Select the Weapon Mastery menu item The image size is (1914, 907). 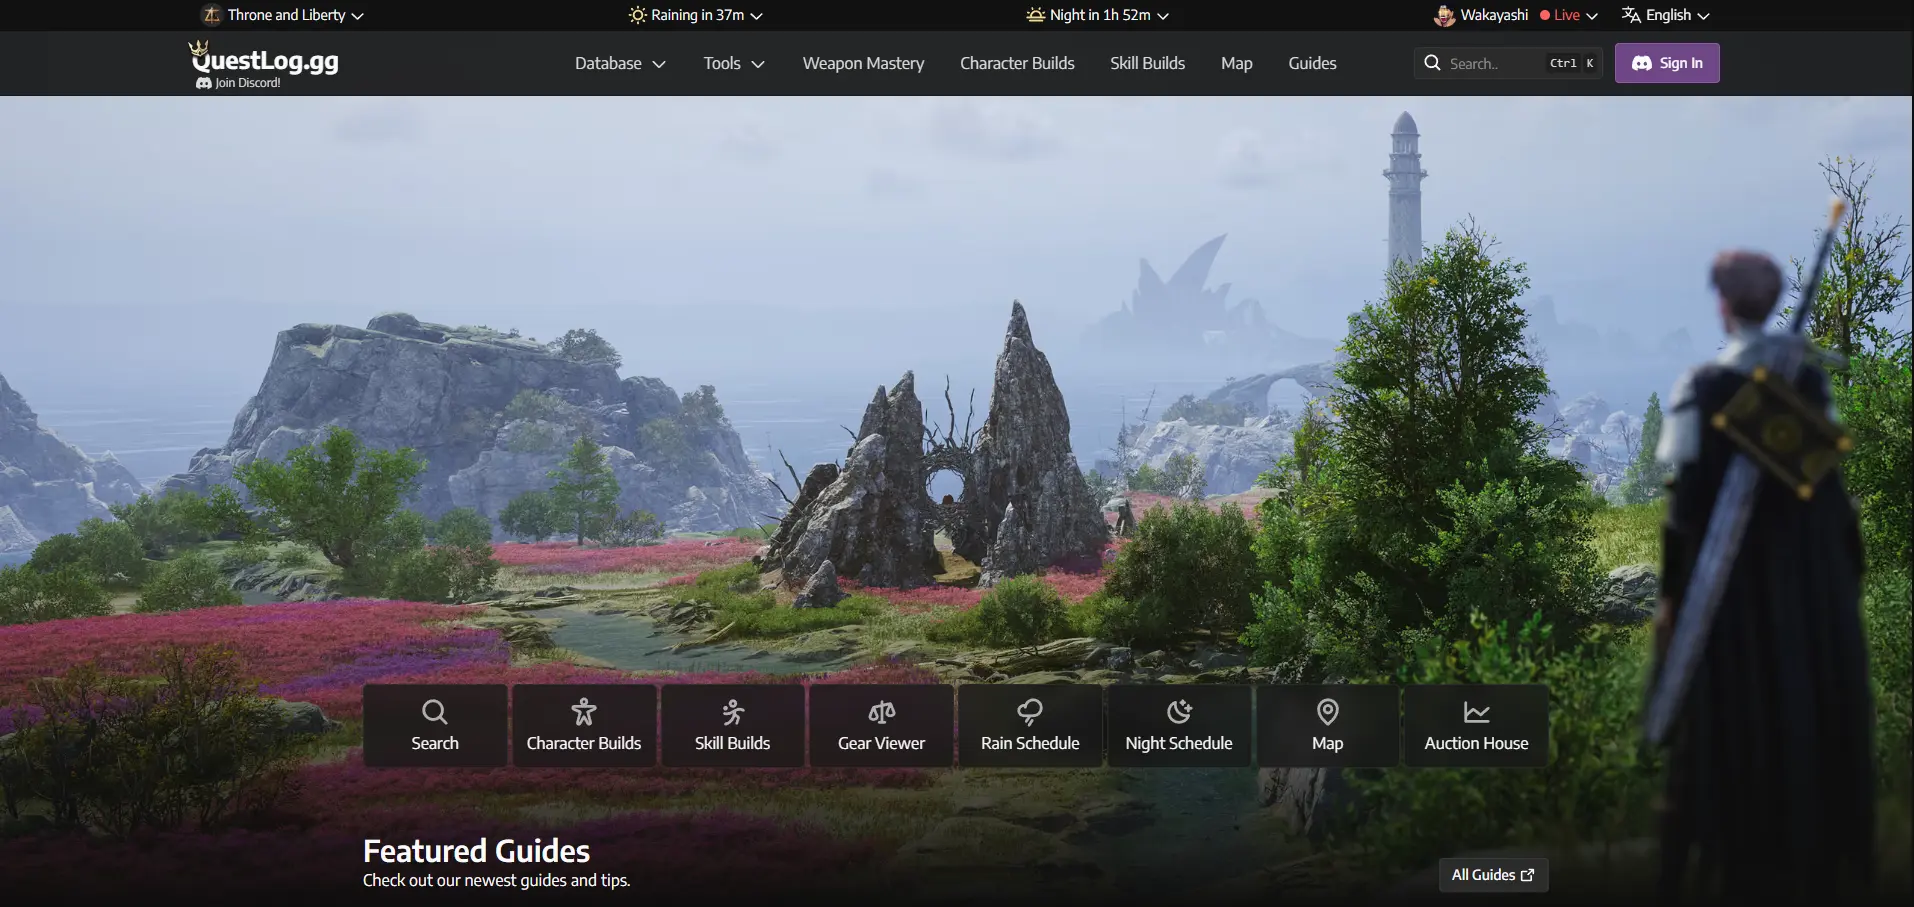tap(862, 63)
